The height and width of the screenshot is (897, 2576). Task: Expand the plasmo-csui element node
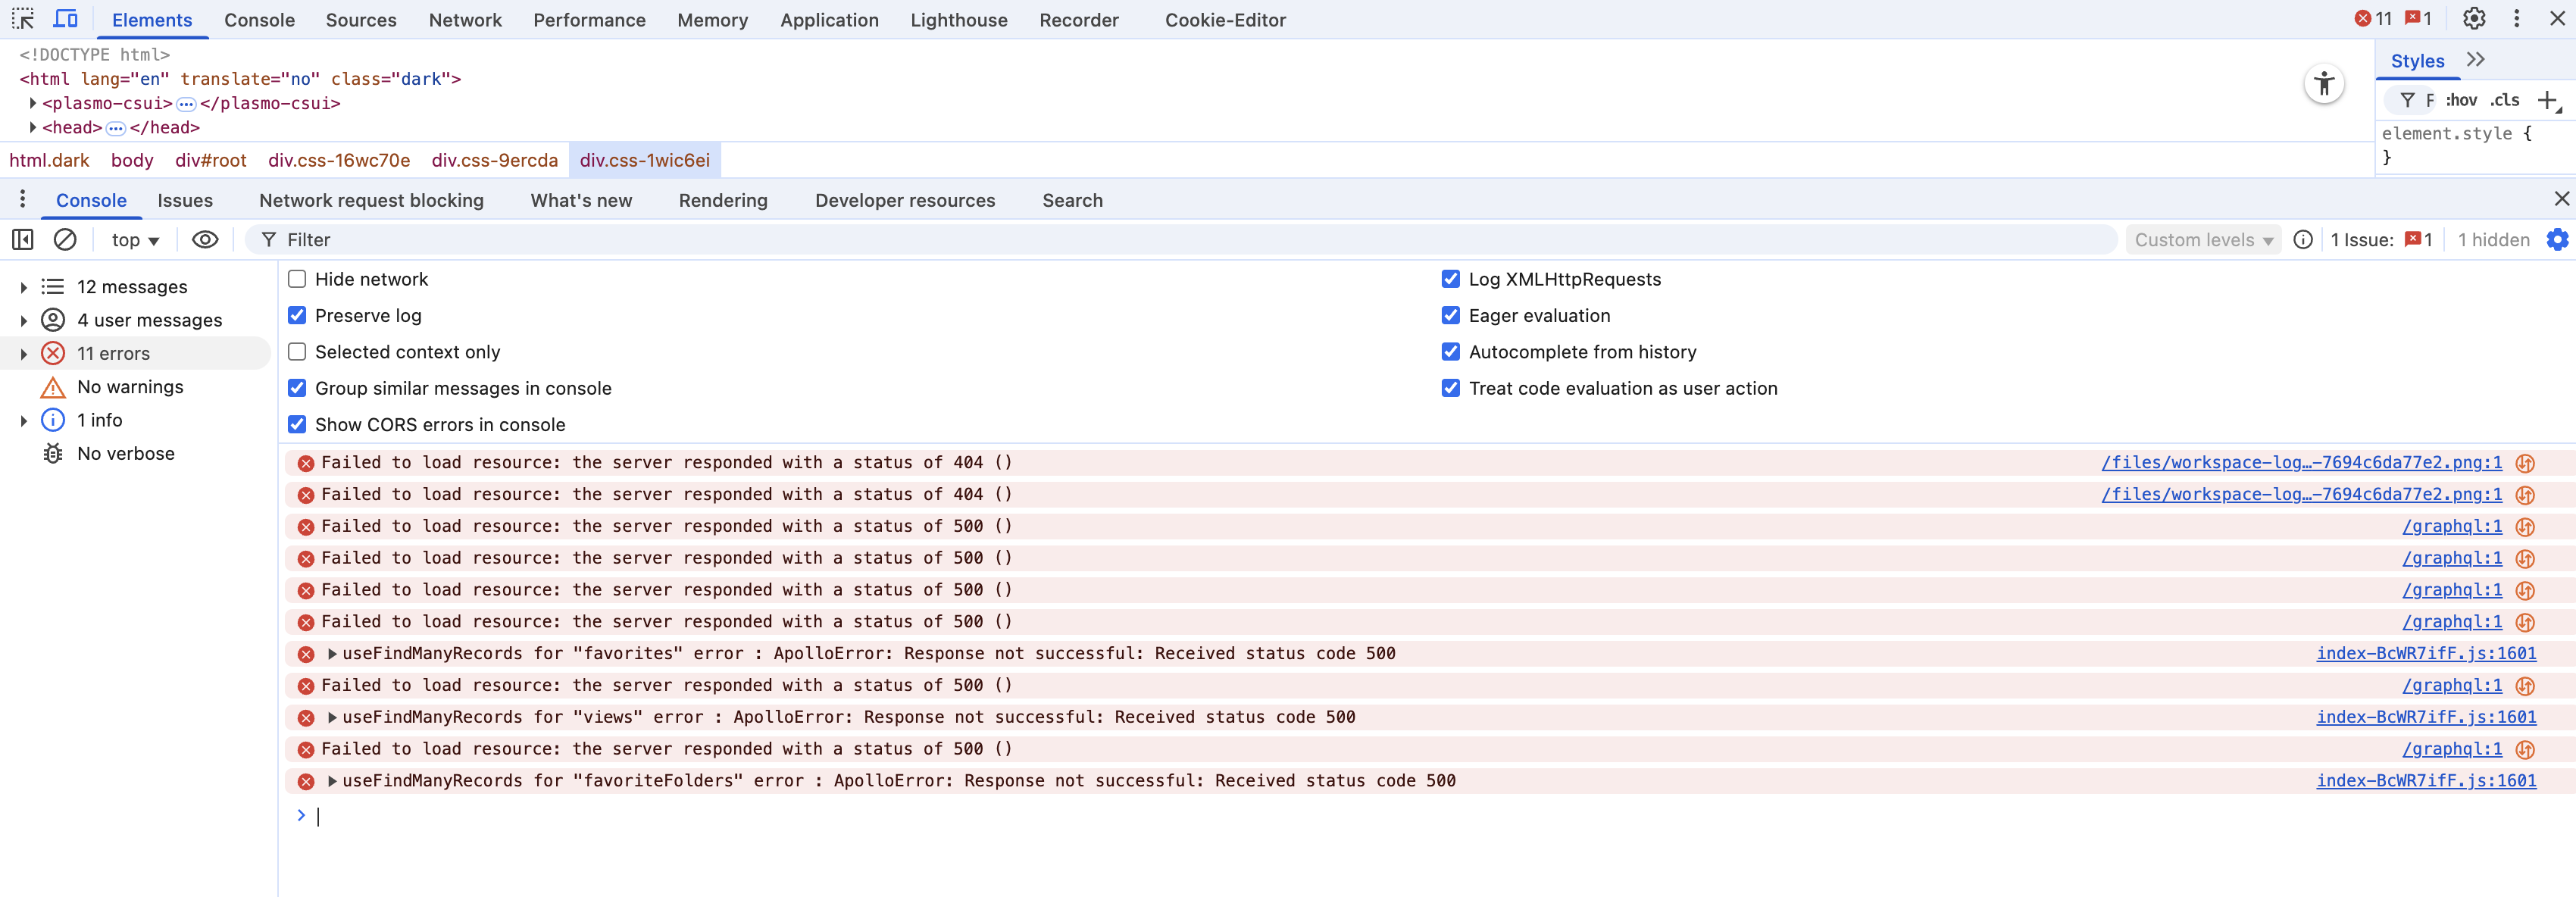coord(33,103)
